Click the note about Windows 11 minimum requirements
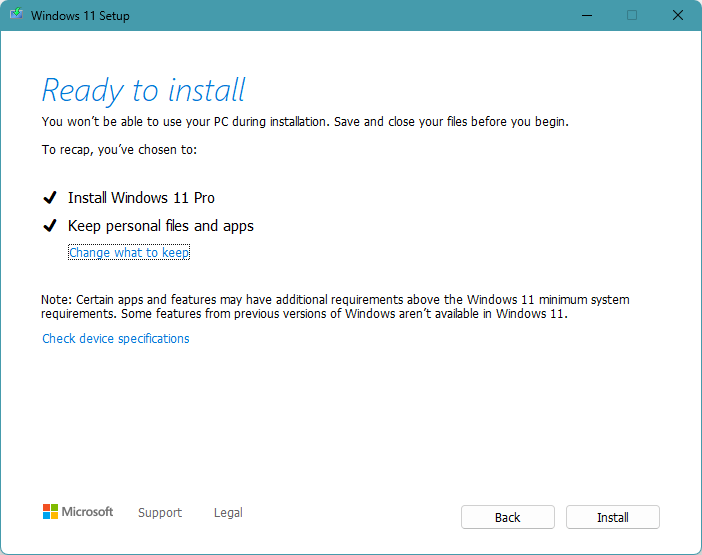This screenshot has height=555, width=702. pos(335,307)
